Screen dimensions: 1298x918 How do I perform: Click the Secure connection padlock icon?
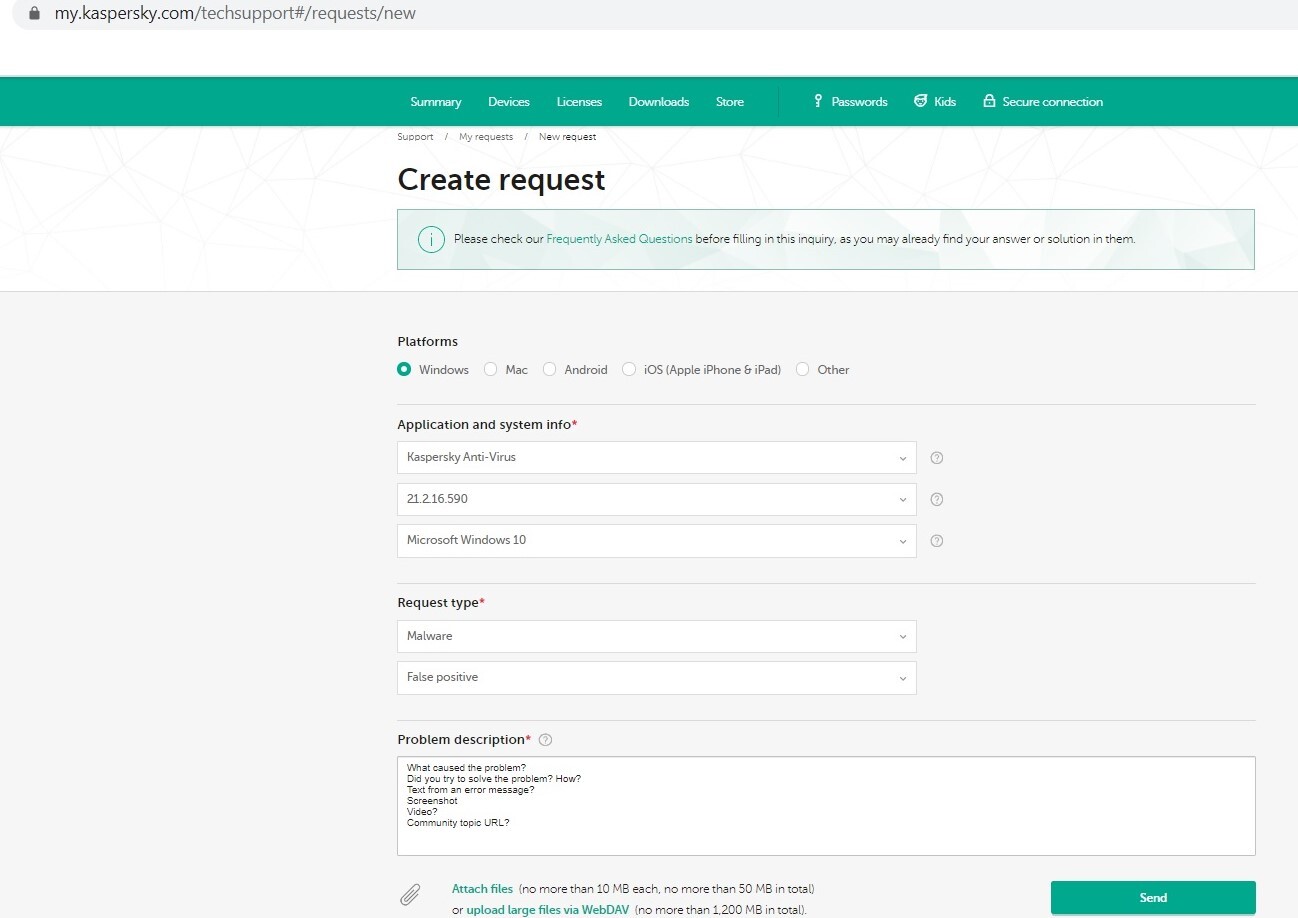[989, 101]
